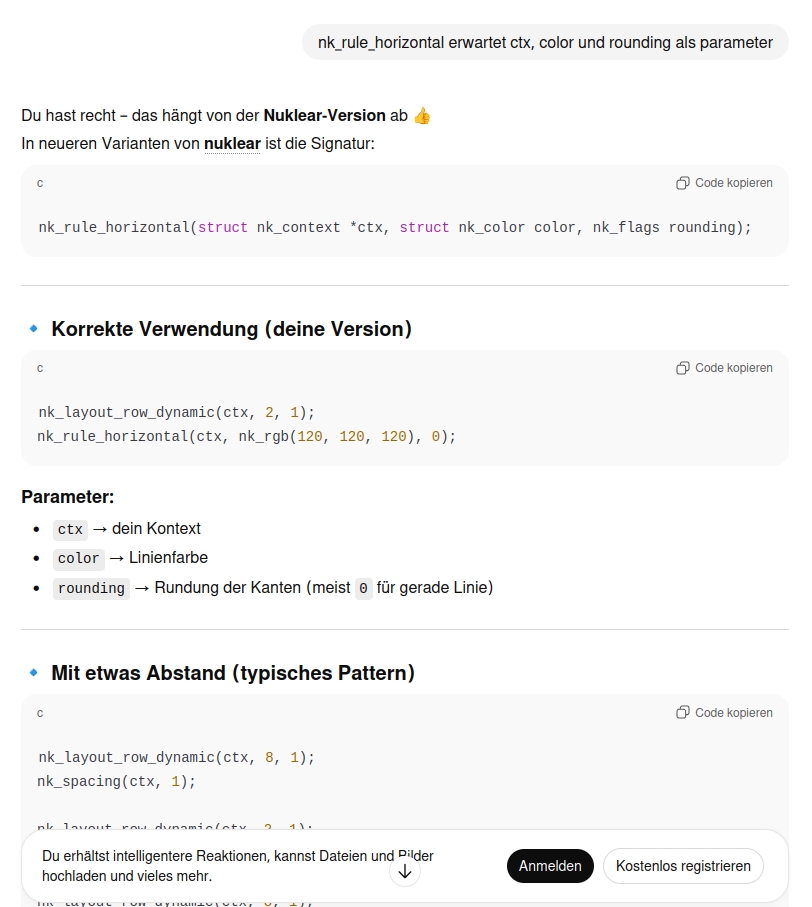Open the underlined nuklear link
This screenshot has height=907, width=812.
pyautogui.click(x=232, y=143)
